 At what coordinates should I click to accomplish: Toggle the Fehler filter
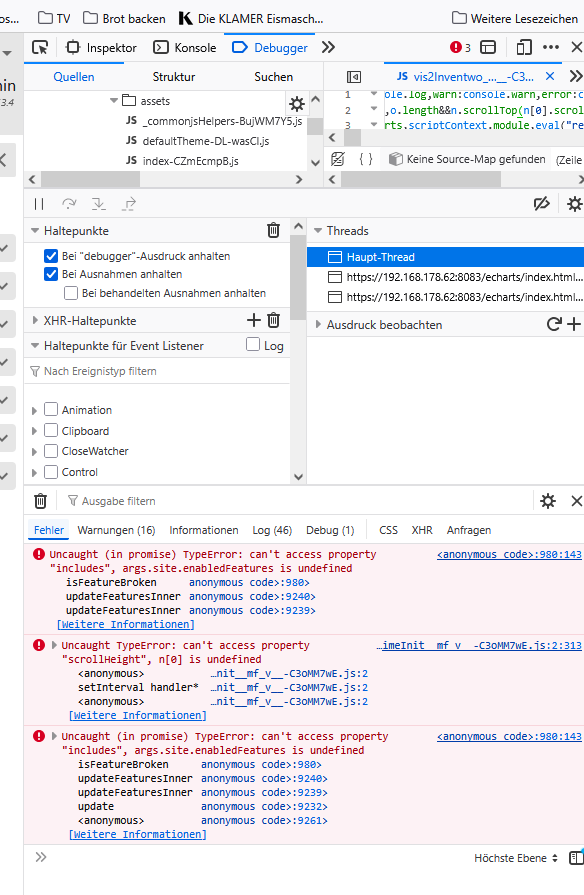point(49,530)
